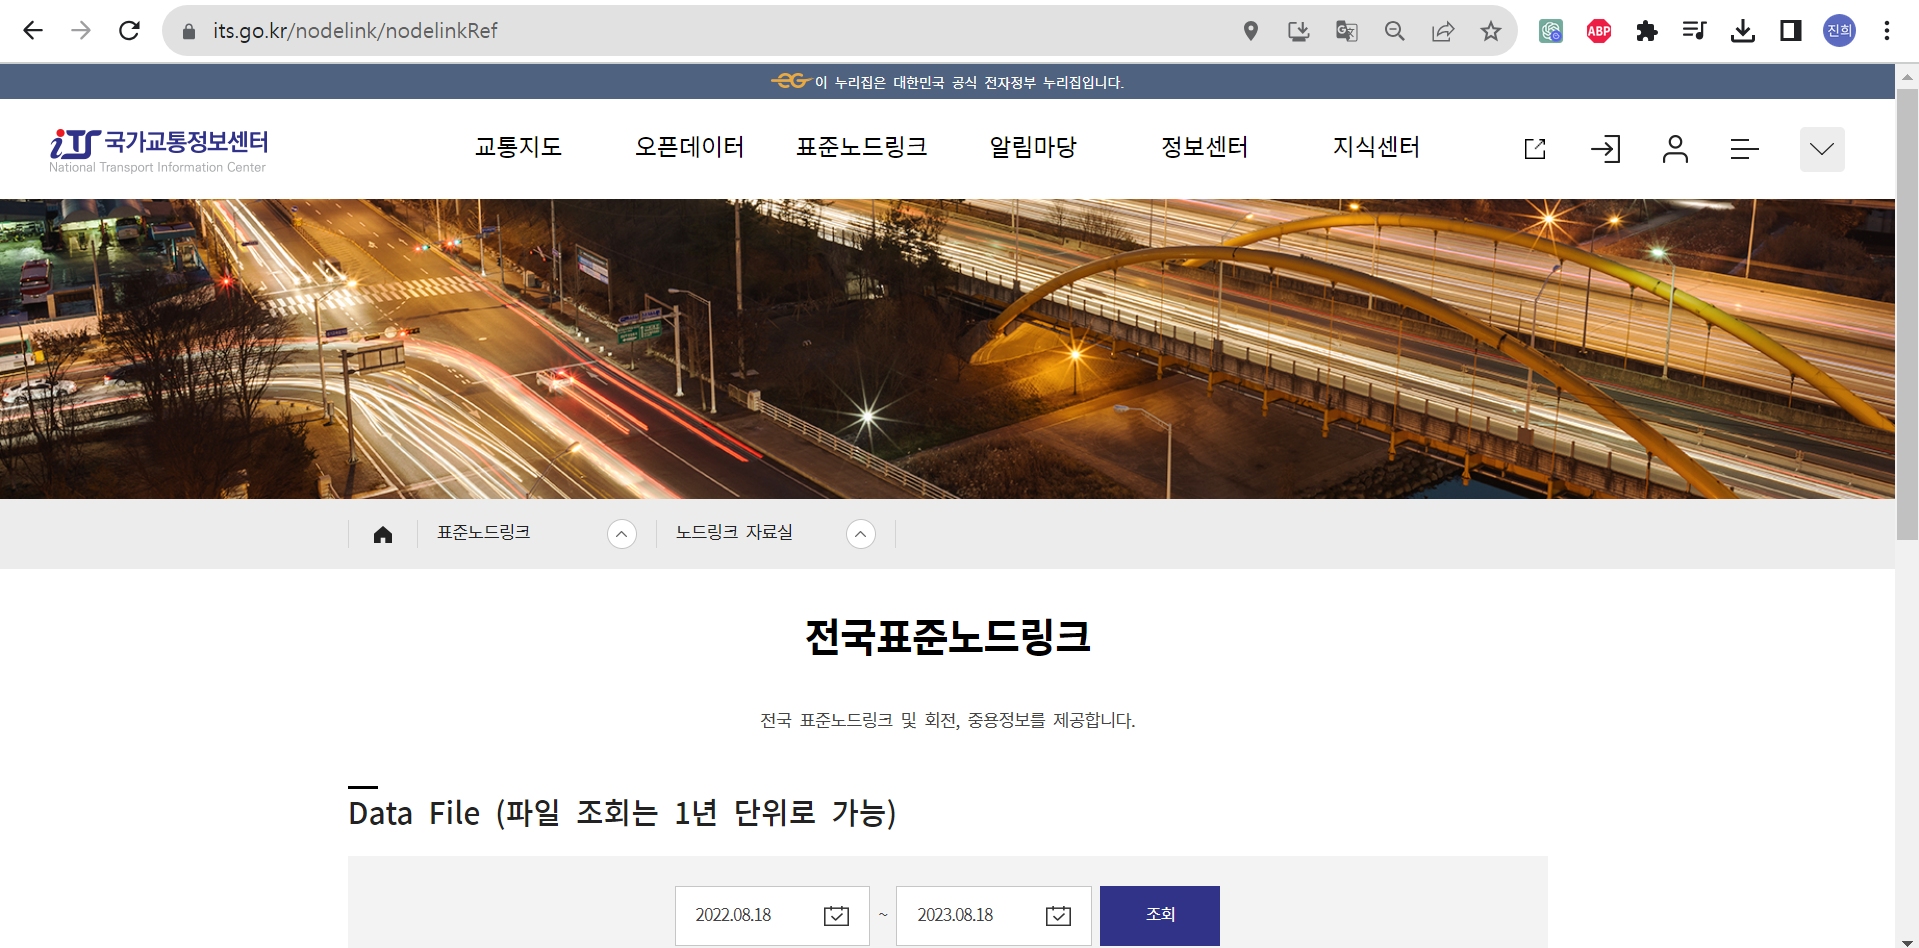This screenshot has width=1919, height=948.
Task: Click the 표준노드링크 breadcrumb
Action: [484, 533]
